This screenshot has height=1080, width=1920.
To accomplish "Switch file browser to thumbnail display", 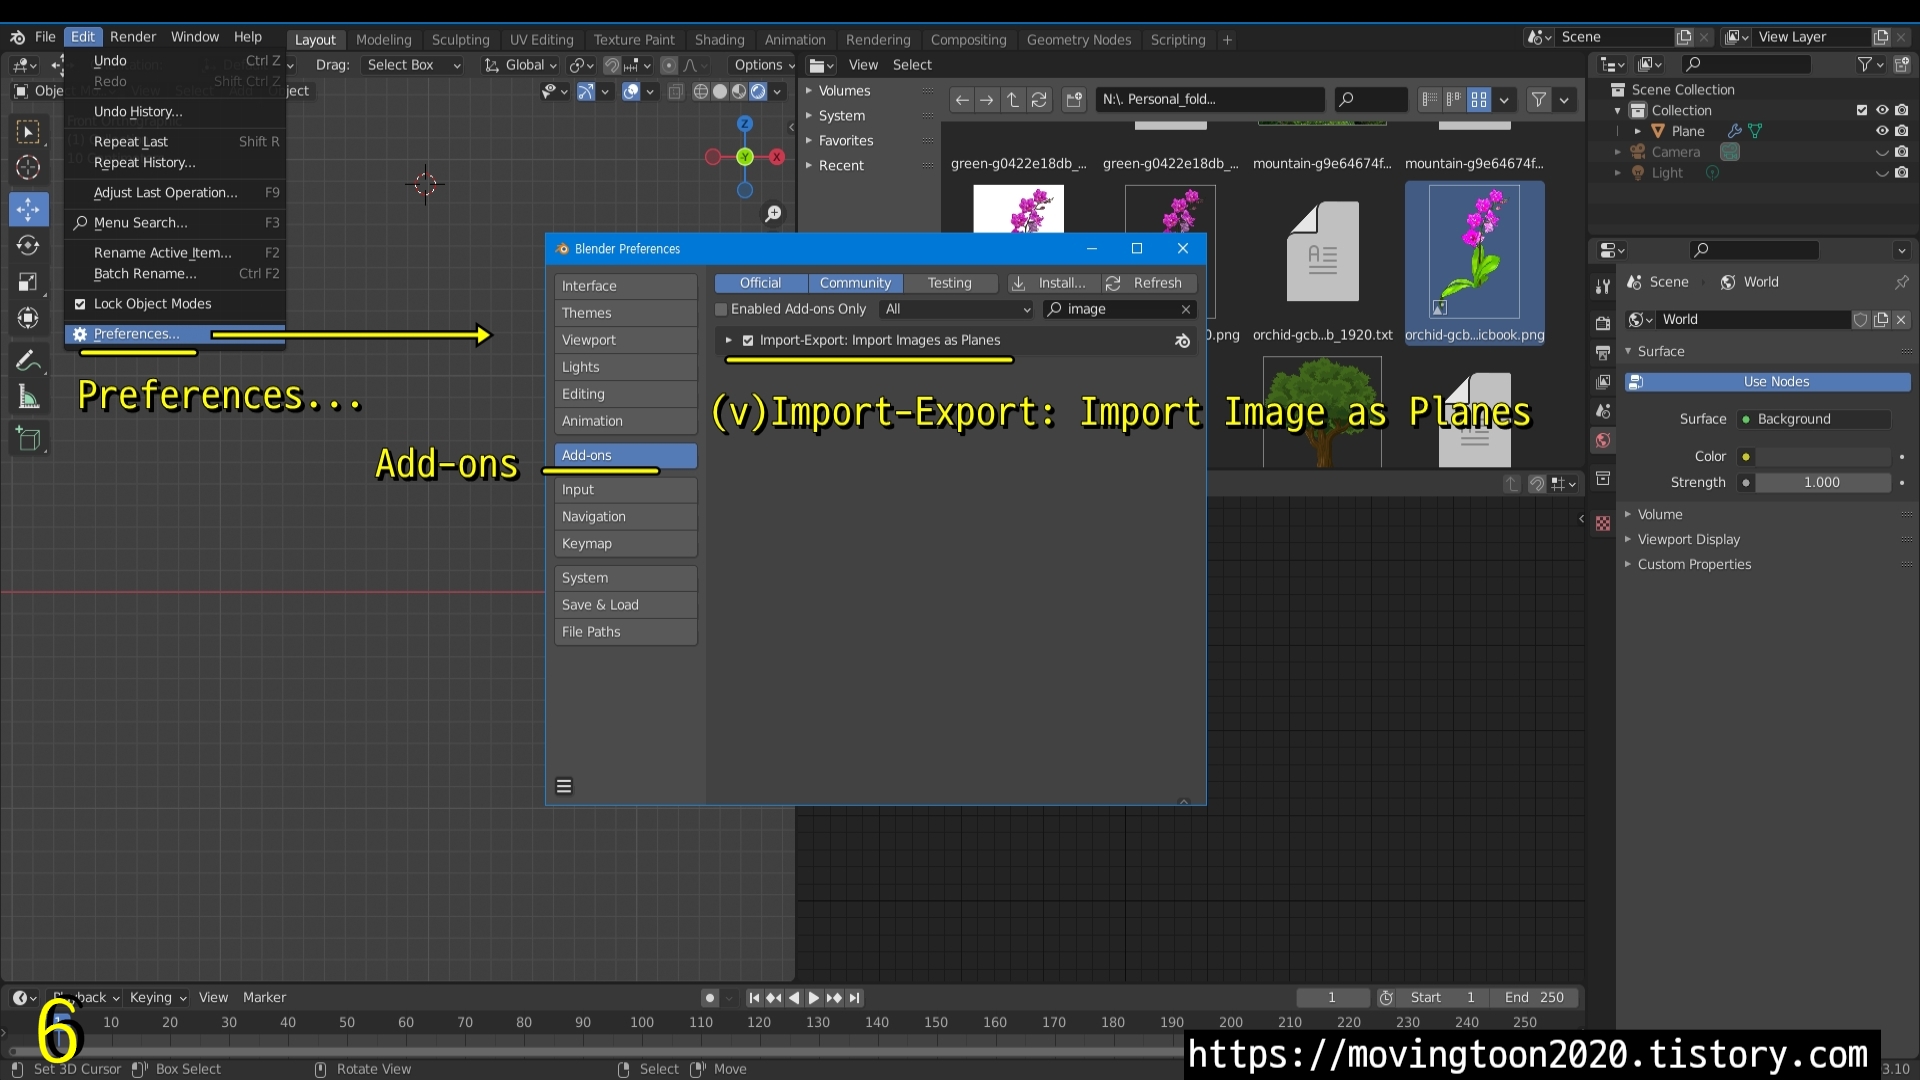I will click(x=1479, y=99).
